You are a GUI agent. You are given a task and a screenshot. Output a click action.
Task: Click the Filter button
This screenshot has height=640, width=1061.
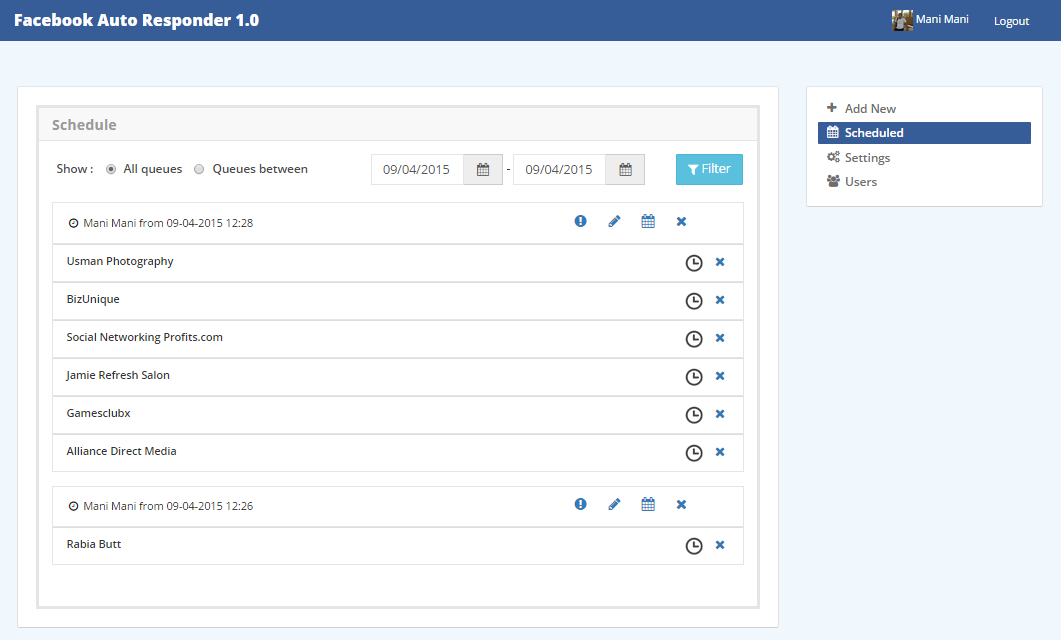(709, 169)
